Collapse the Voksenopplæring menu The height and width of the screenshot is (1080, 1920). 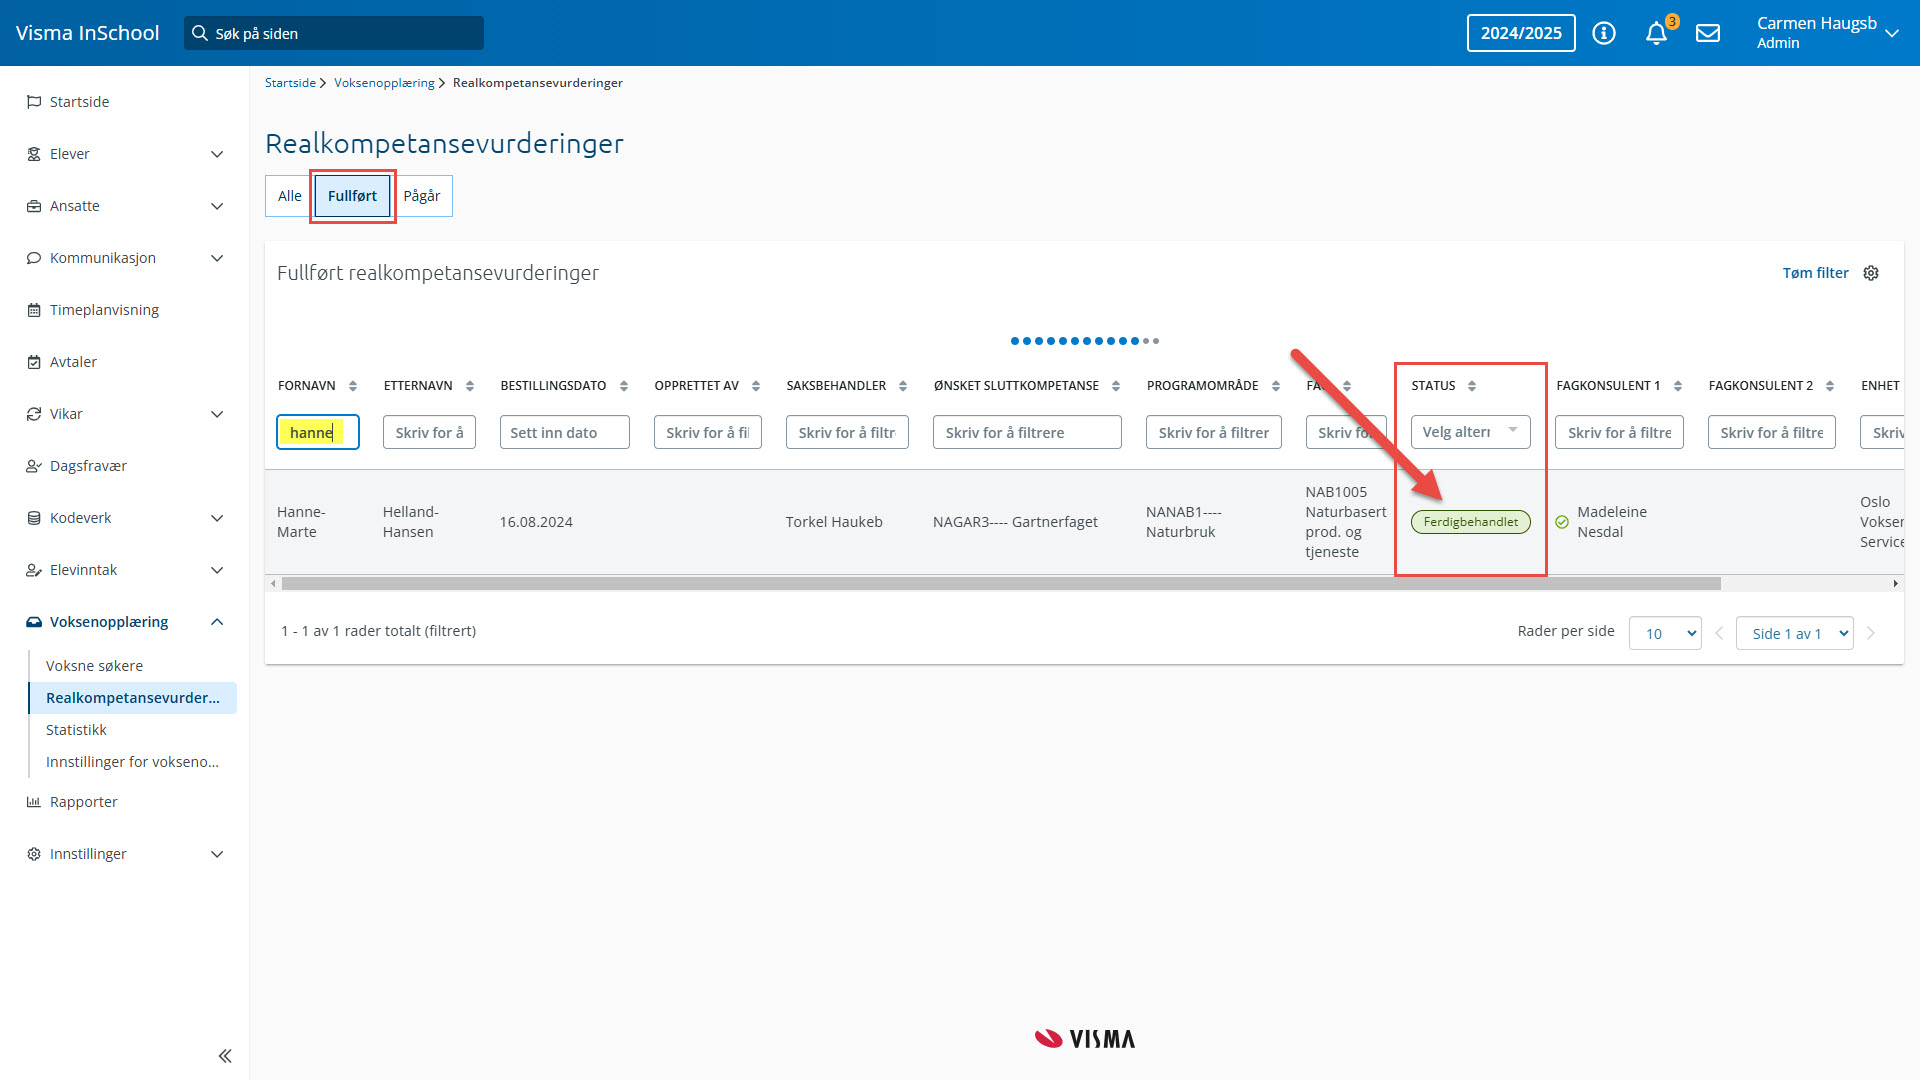coord(217,622)
